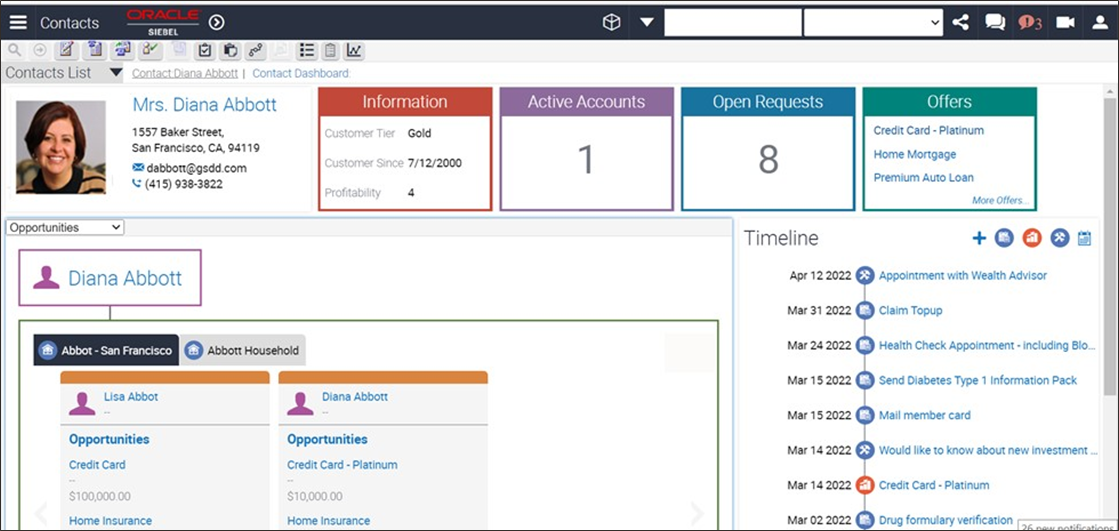Open Credit Card - Platinum in Offers tile

(928, 131)
